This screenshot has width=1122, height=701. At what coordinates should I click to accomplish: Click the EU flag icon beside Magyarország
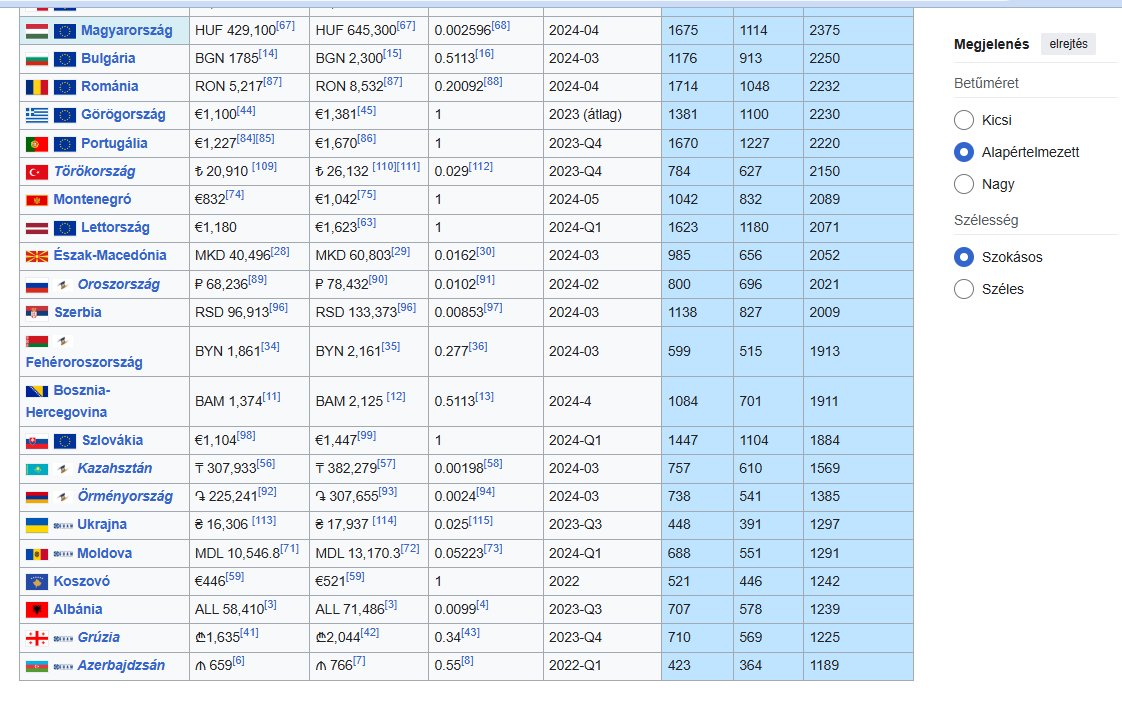point(64,31)
